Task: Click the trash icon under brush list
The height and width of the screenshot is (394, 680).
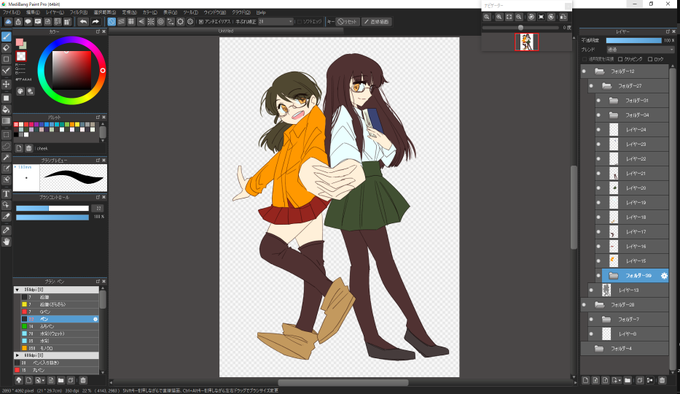Action: pyautogui.click(x=83, y=380)
